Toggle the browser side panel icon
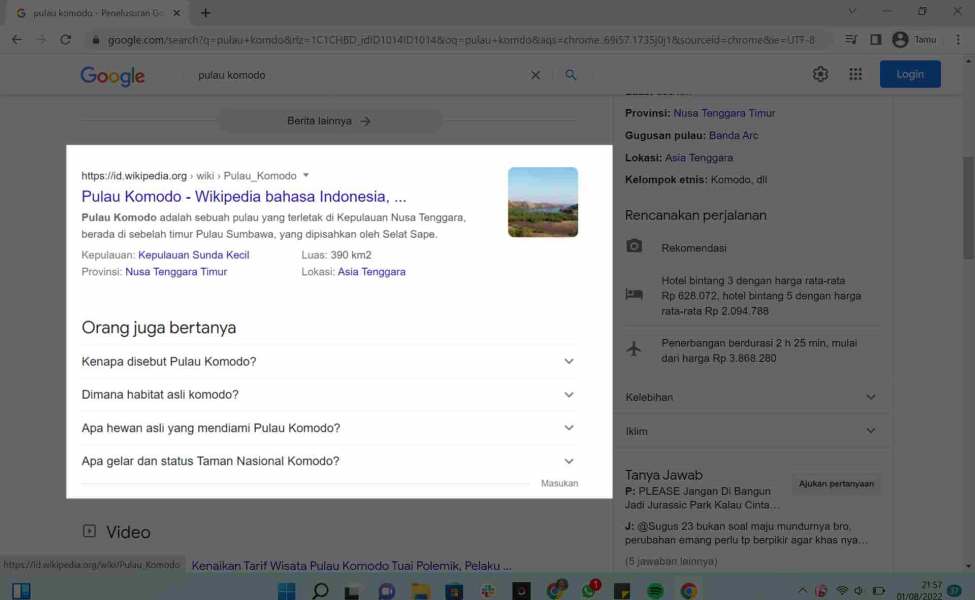Image resolution: width=975 pixels, height=600 pixels. click(x=876, y=40)
